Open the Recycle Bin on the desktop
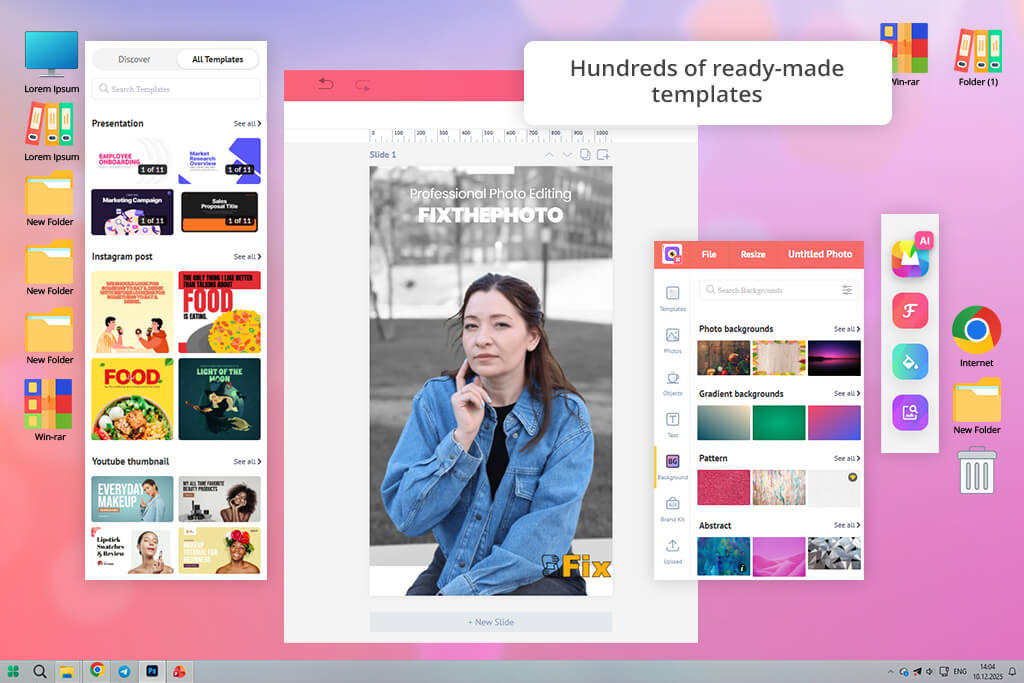The image size is (1024, 683). [x=977, y=469]
